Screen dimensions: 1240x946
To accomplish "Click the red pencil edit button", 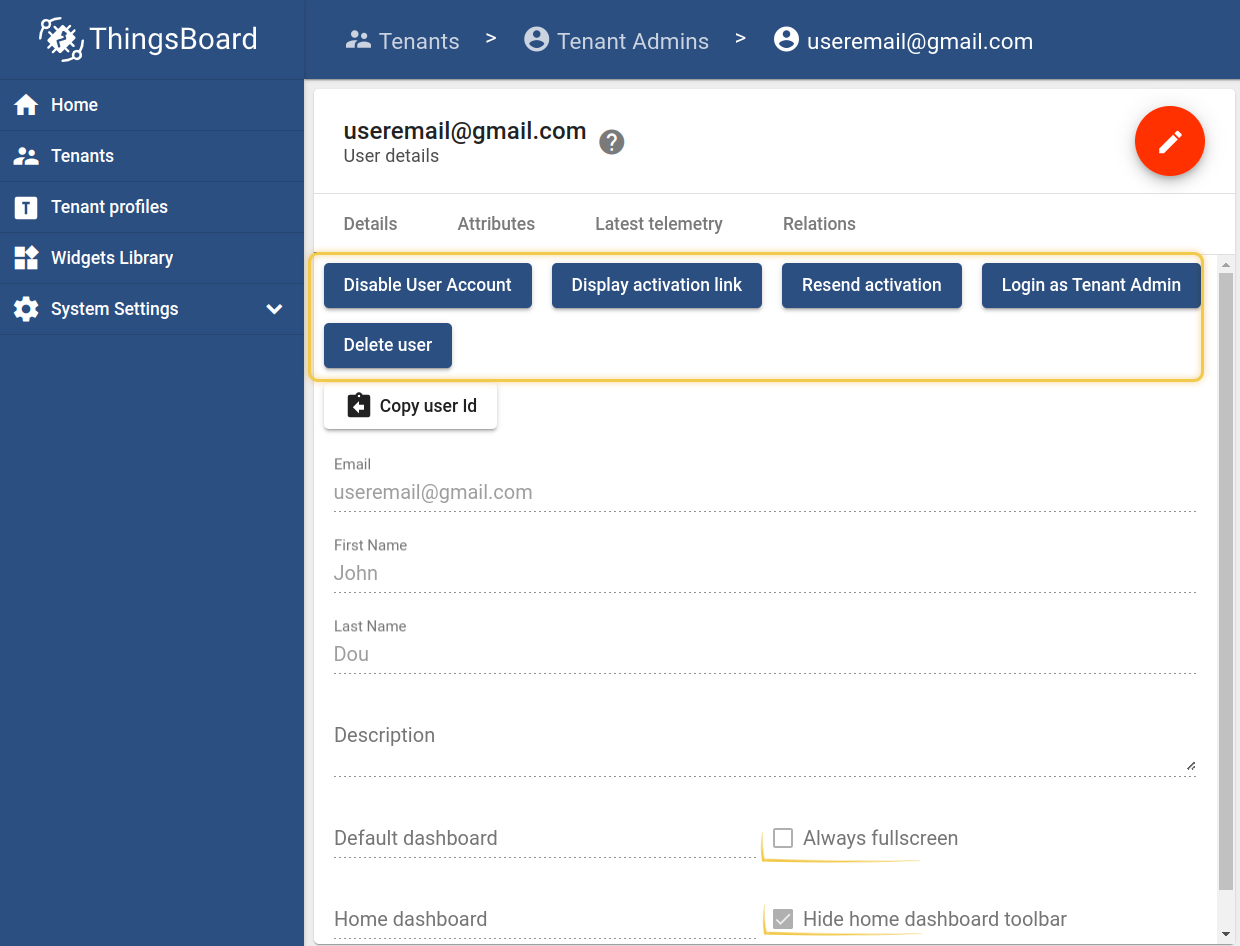I will click(x=1169, y=141).
